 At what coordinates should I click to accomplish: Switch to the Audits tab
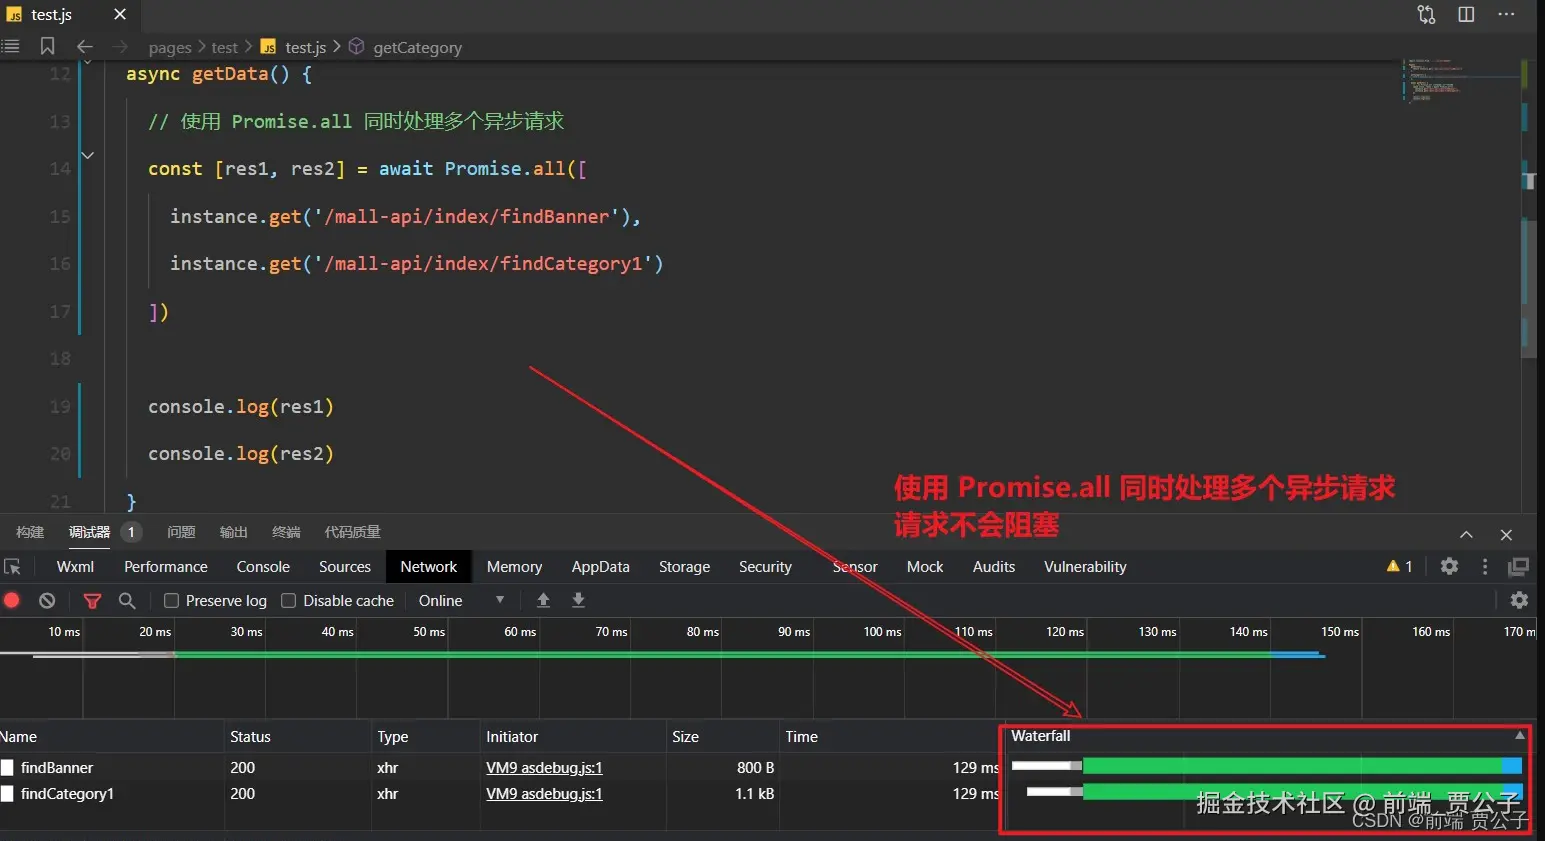click(994, 567)
